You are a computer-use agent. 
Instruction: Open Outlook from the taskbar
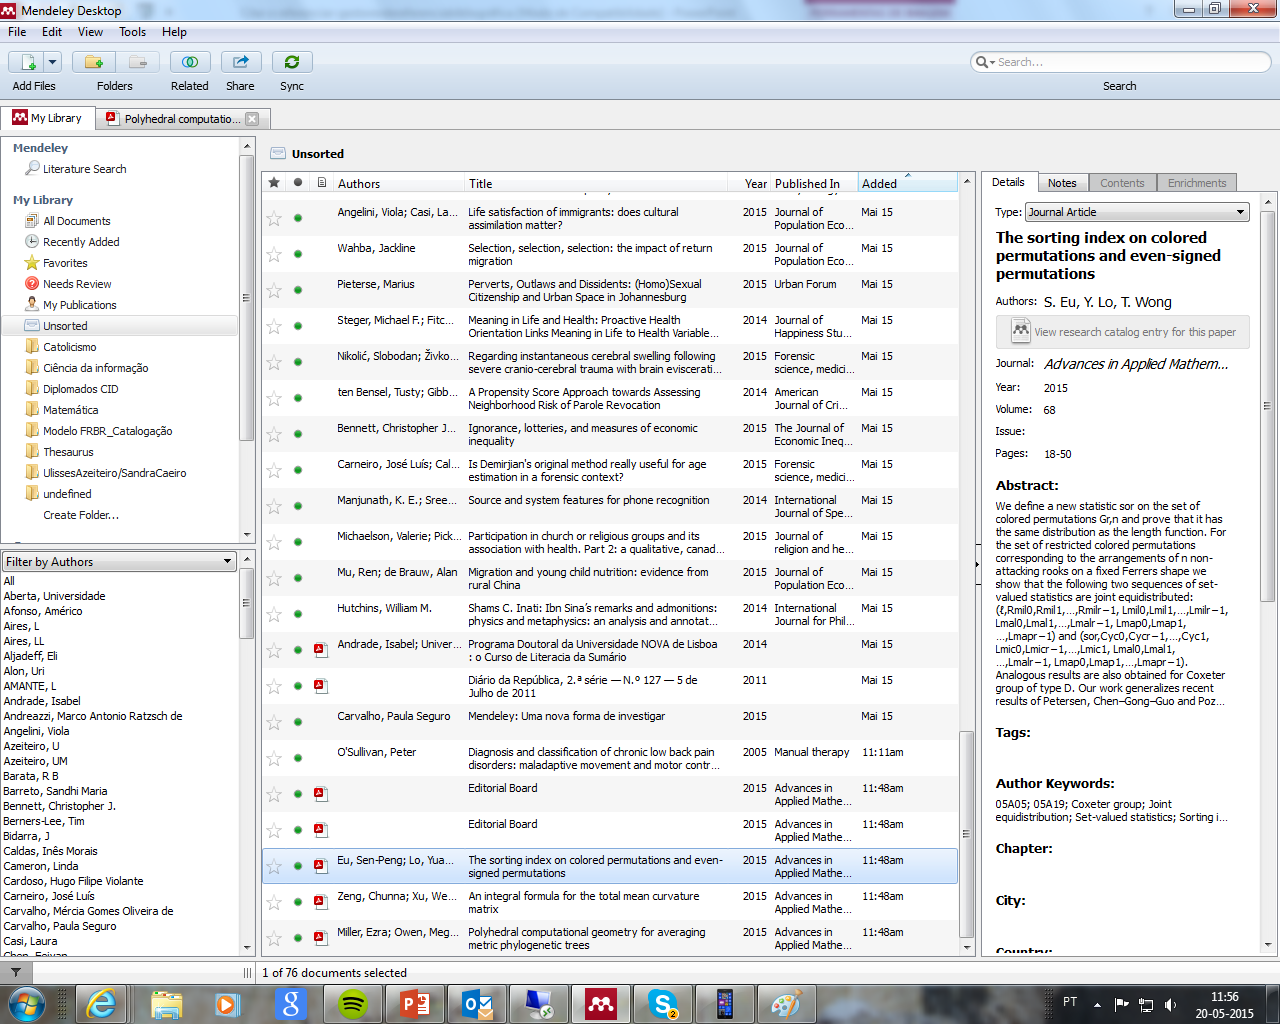pyautogui.click(x=477, y=1004)
